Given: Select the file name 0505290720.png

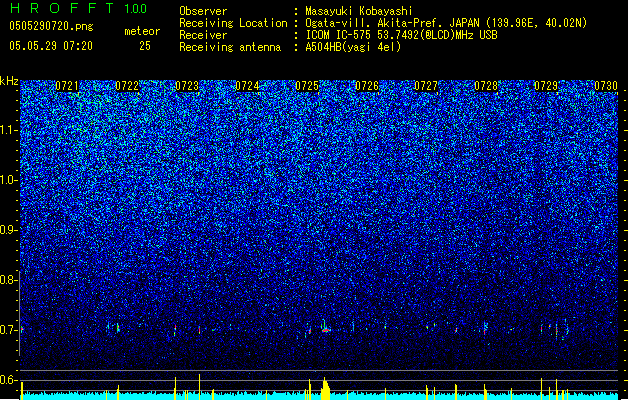Looking at the screenshot, I should point(51,27).
